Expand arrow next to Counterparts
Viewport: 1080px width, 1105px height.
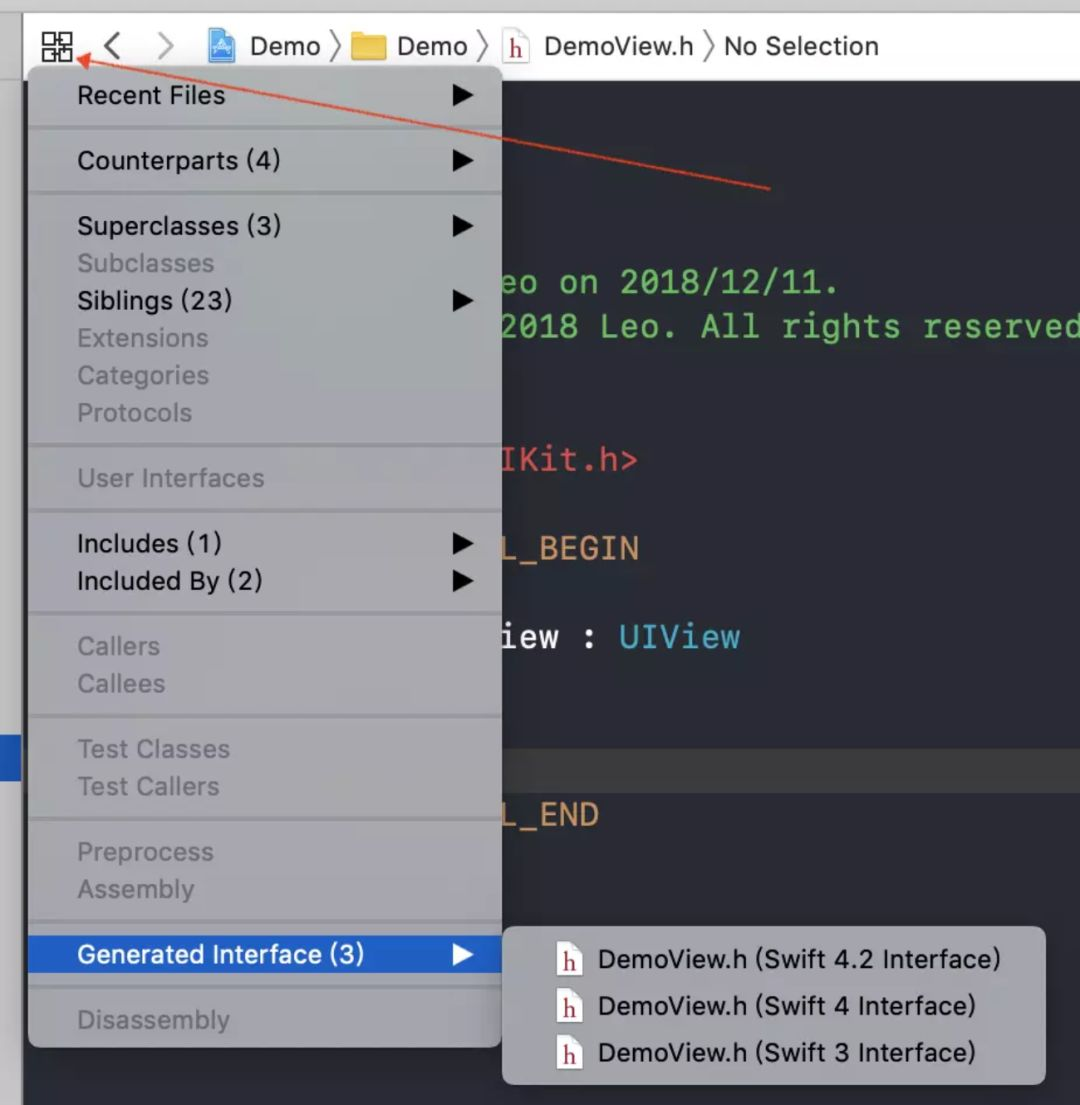[x=462, y=161]
